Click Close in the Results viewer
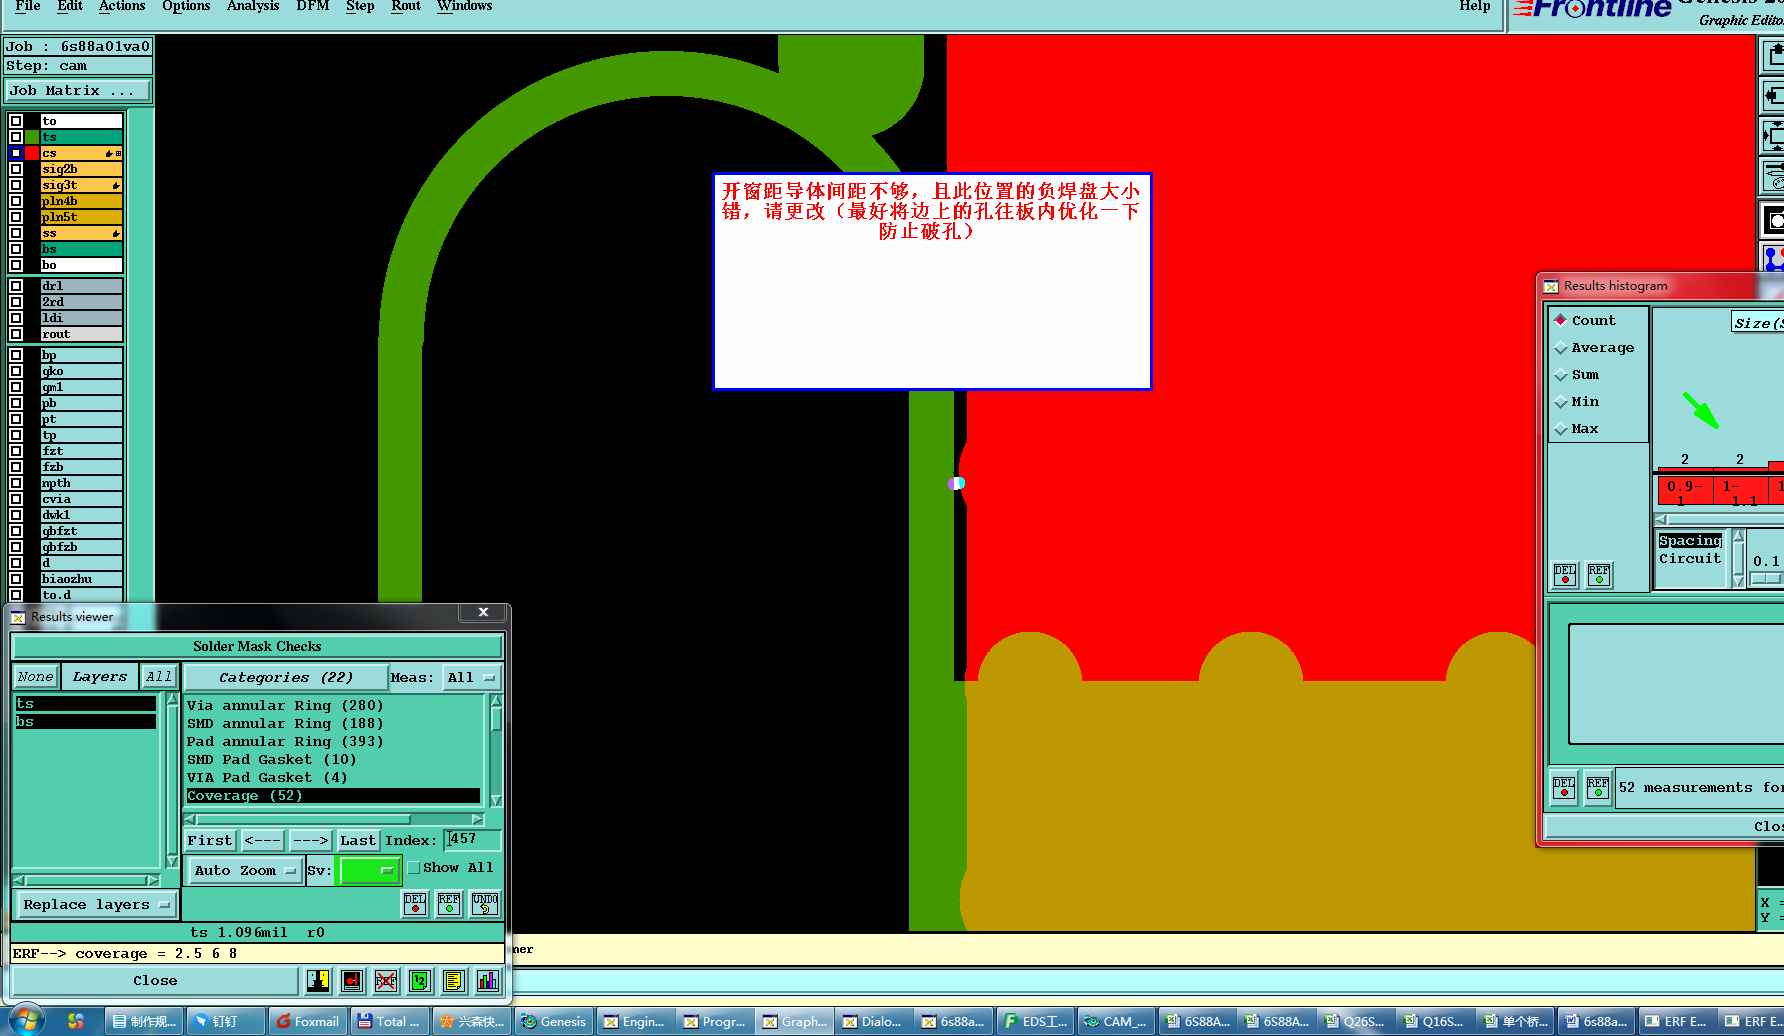The image size is (1784, 1036). click(155, 981)
